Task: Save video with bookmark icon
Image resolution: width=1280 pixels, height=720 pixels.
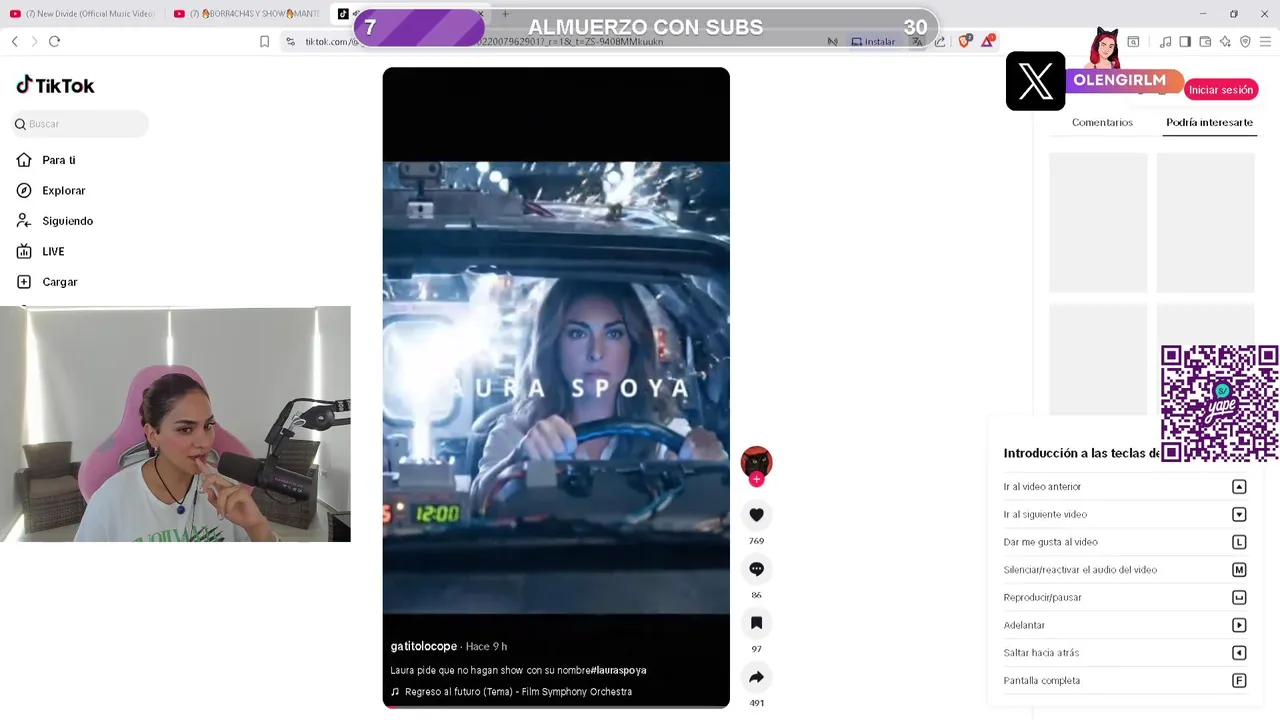Action: 756,623
